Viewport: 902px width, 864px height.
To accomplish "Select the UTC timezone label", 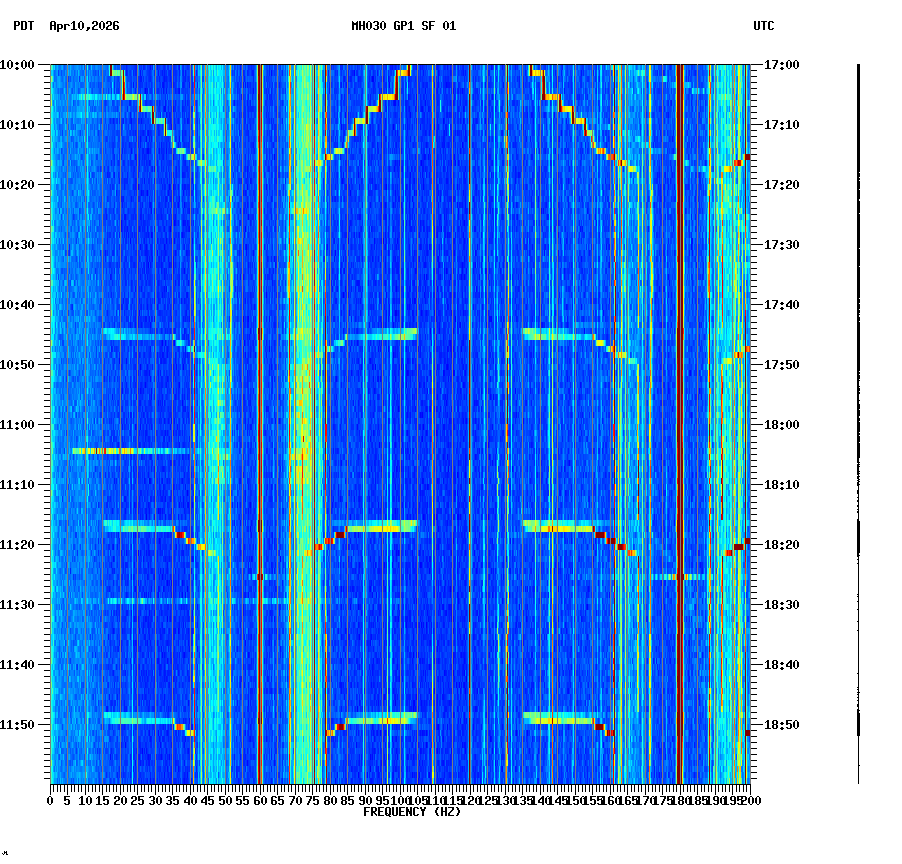I will [x=765, y=27].
